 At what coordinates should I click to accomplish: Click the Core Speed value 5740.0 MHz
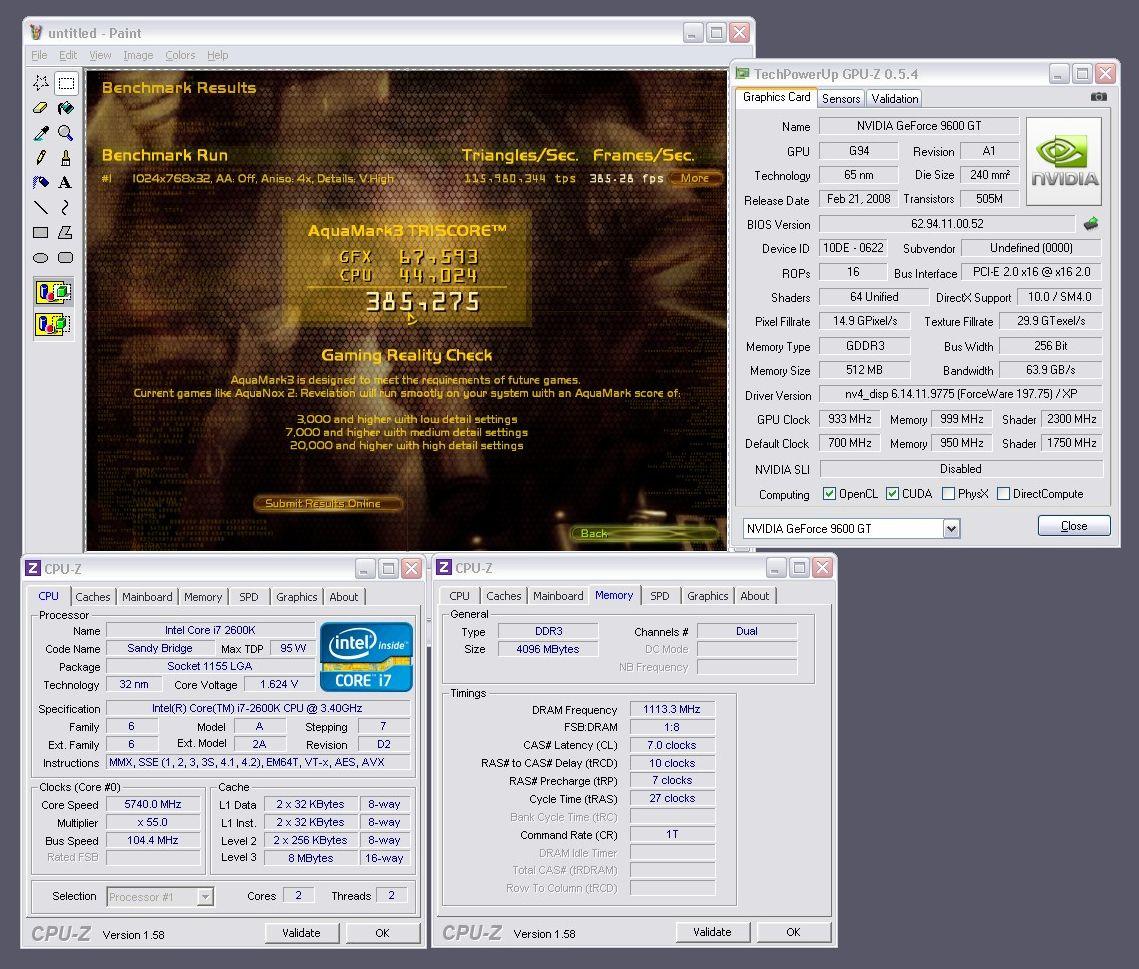pyautogui.click(x=153, y=804)
